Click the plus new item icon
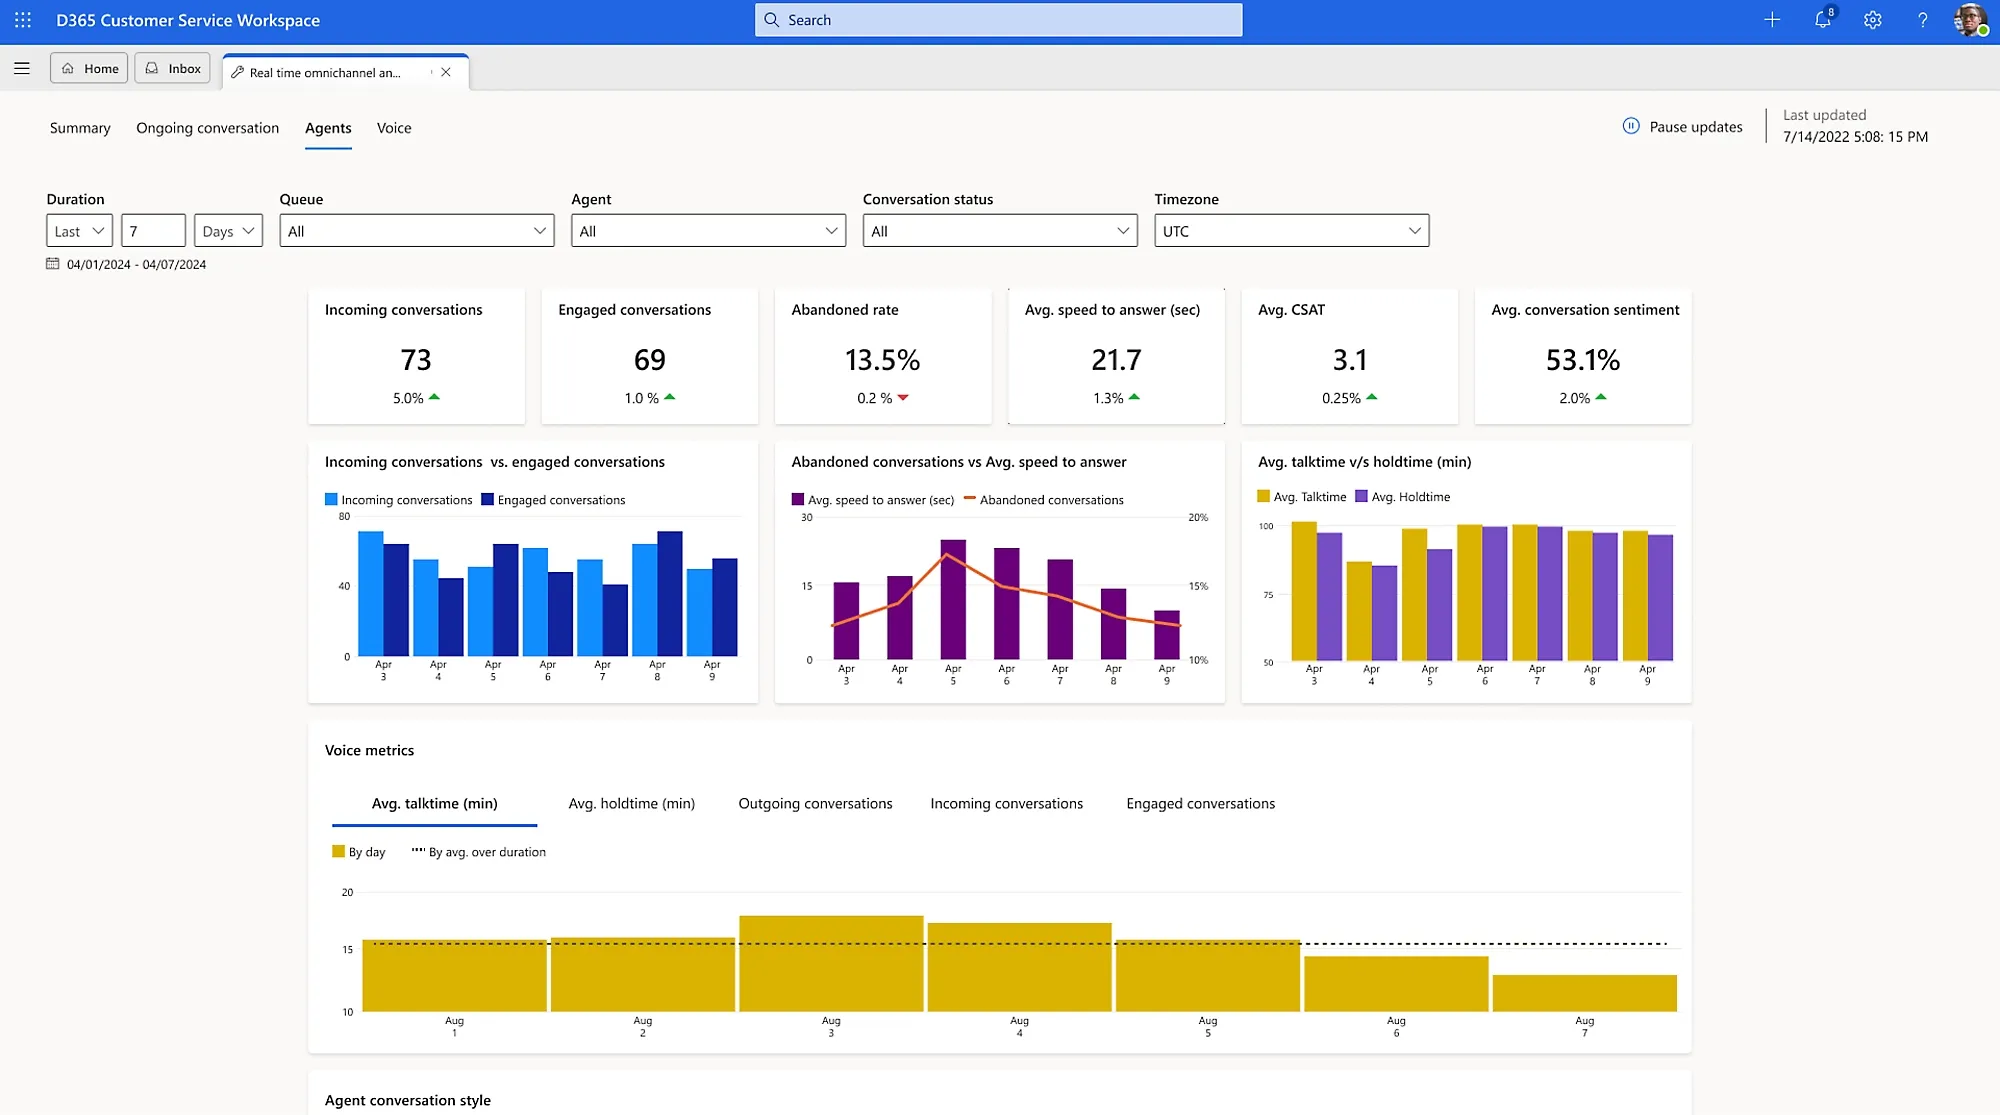Image resolution: width=2000 pixels, height=1115 pixels. (1772, 20)
